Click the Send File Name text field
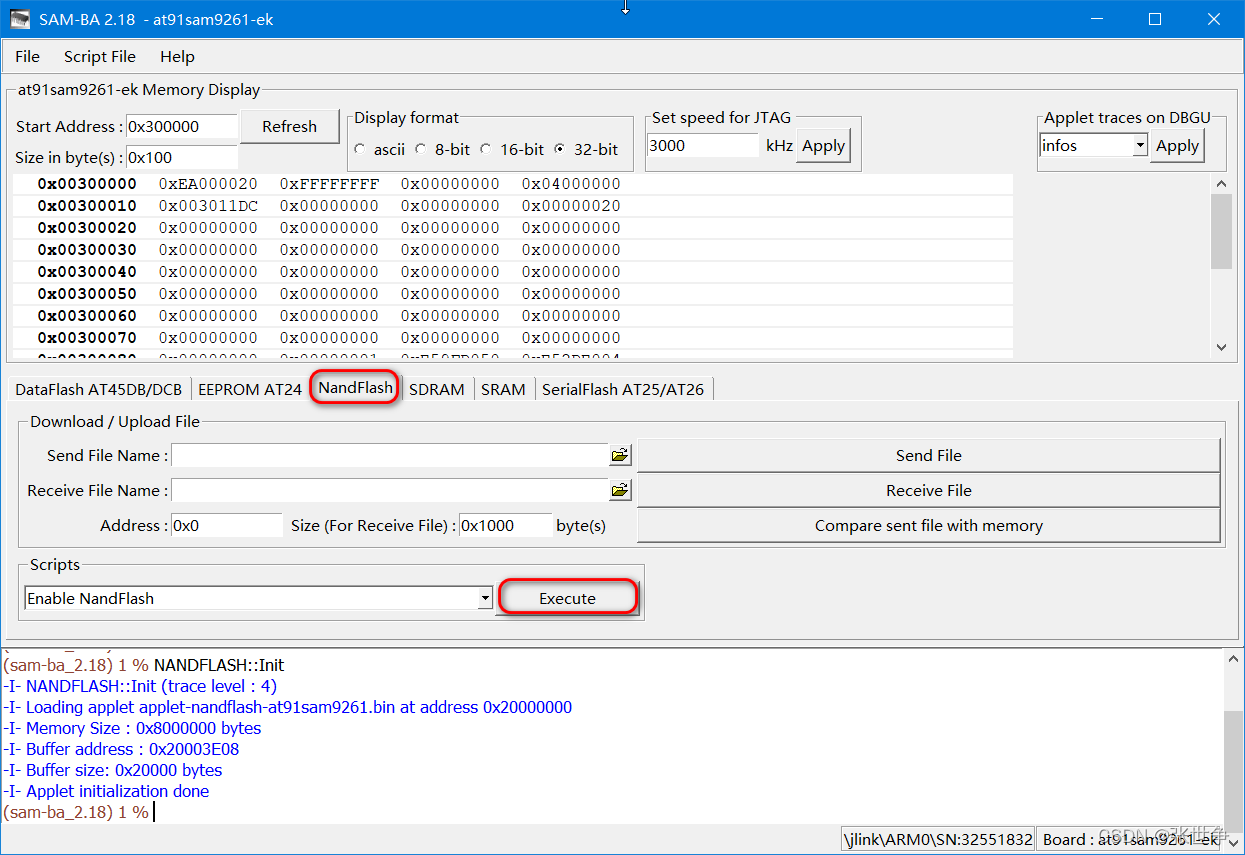 point(390,456)
